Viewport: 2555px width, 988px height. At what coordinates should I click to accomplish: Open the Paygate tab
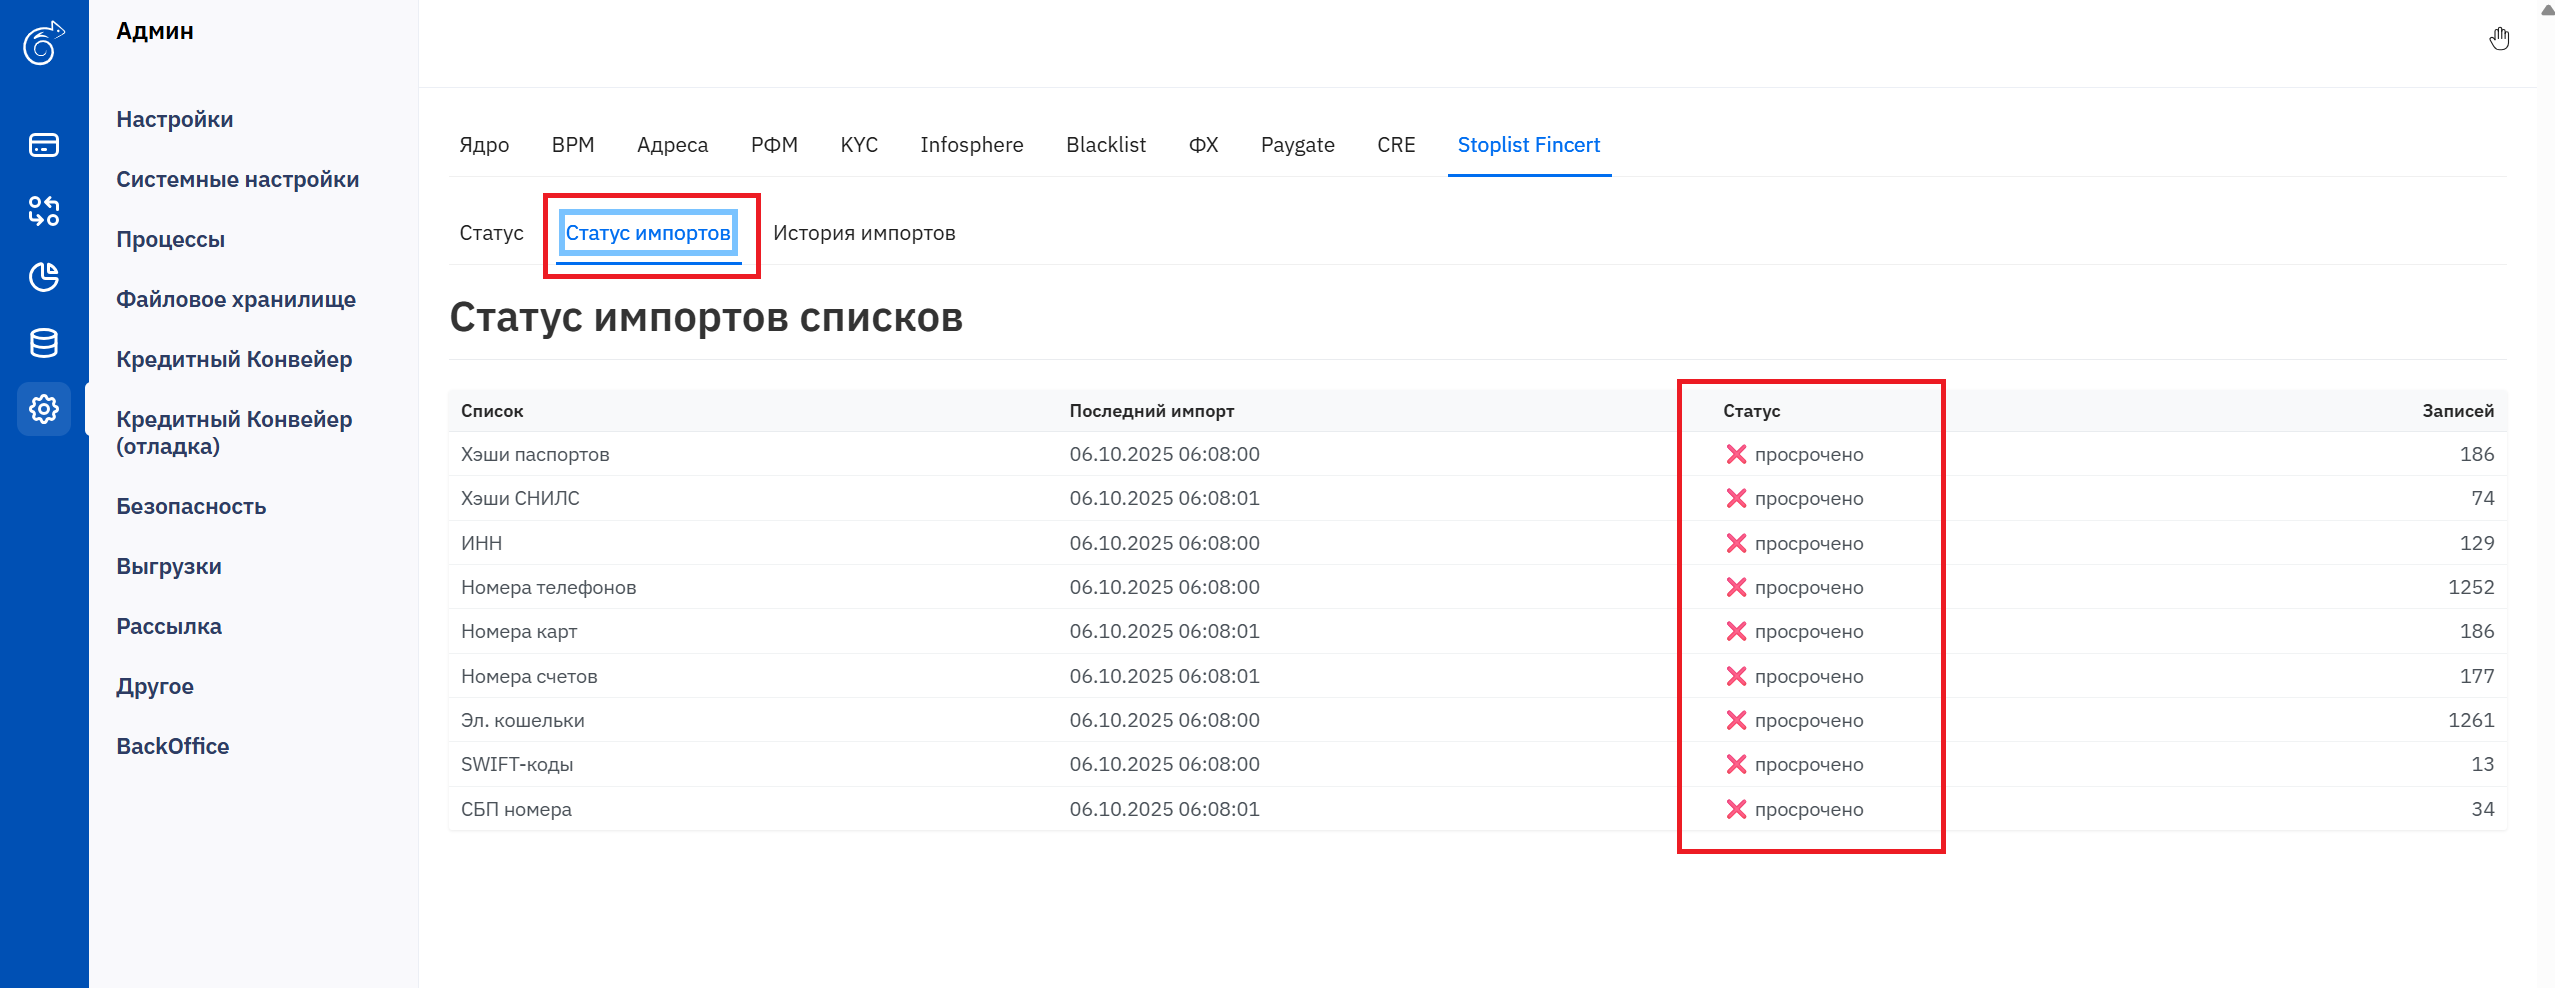(x=1297, y=145)
